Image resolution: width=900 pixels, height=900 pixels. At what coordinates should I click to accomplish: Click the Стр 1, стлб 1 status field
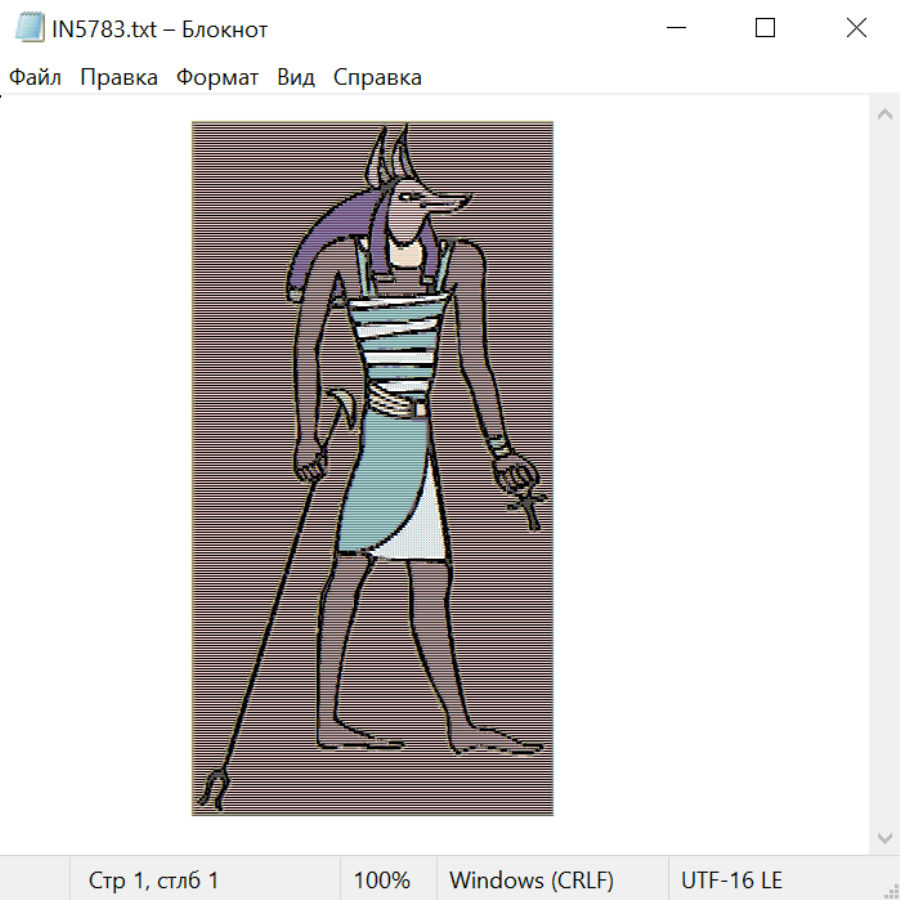[x=154, y=881]
